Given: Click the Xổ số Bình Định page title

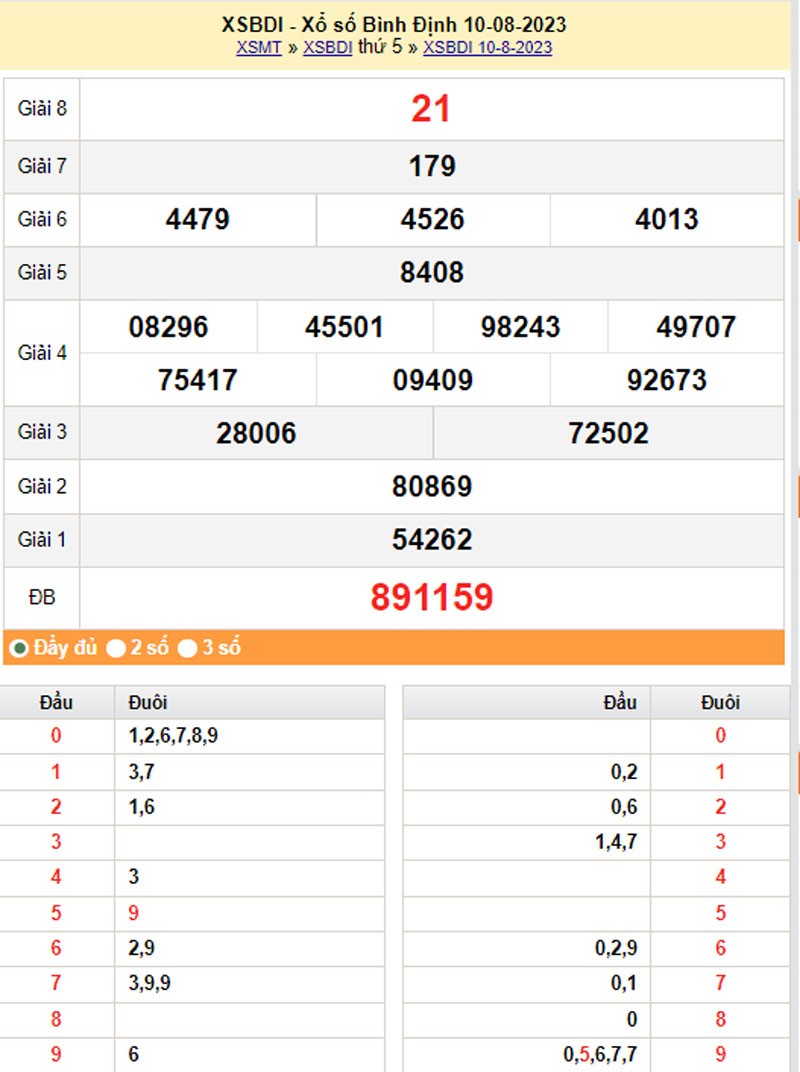Looking at the screenshot, I should [394, 25].
